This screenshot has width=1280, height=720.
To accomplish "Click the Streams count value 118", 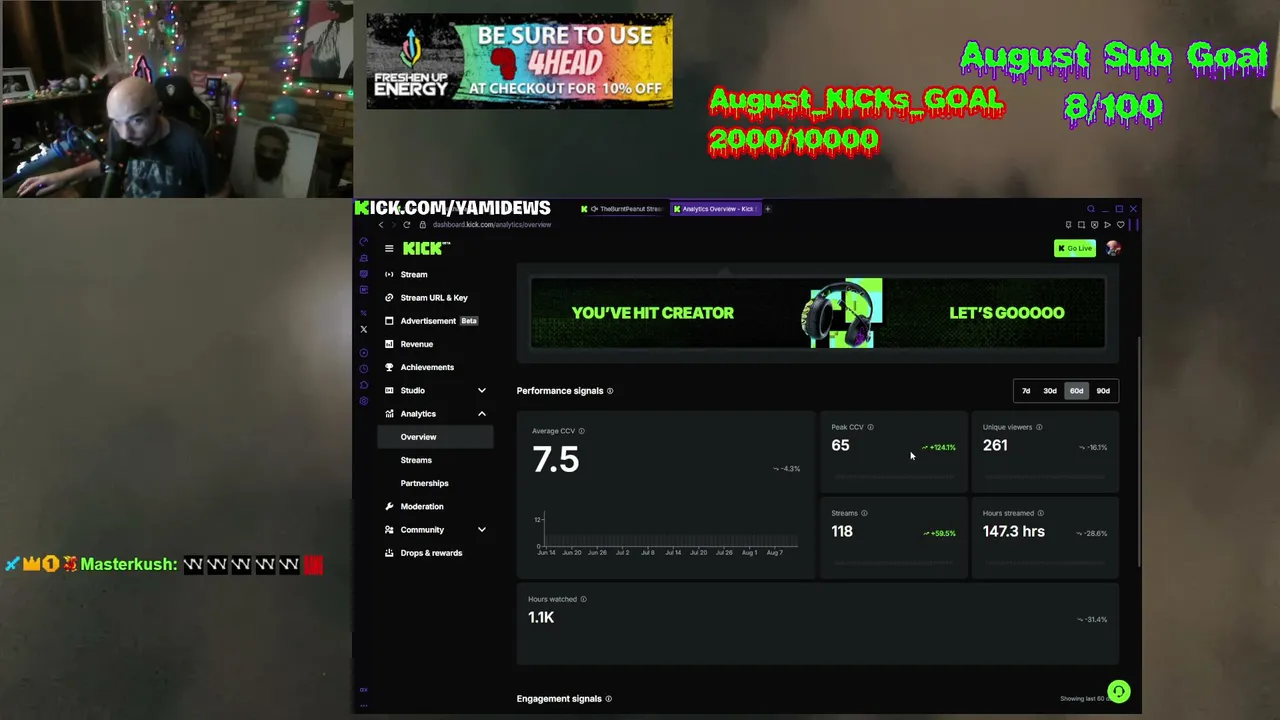I will click(842, 531).
